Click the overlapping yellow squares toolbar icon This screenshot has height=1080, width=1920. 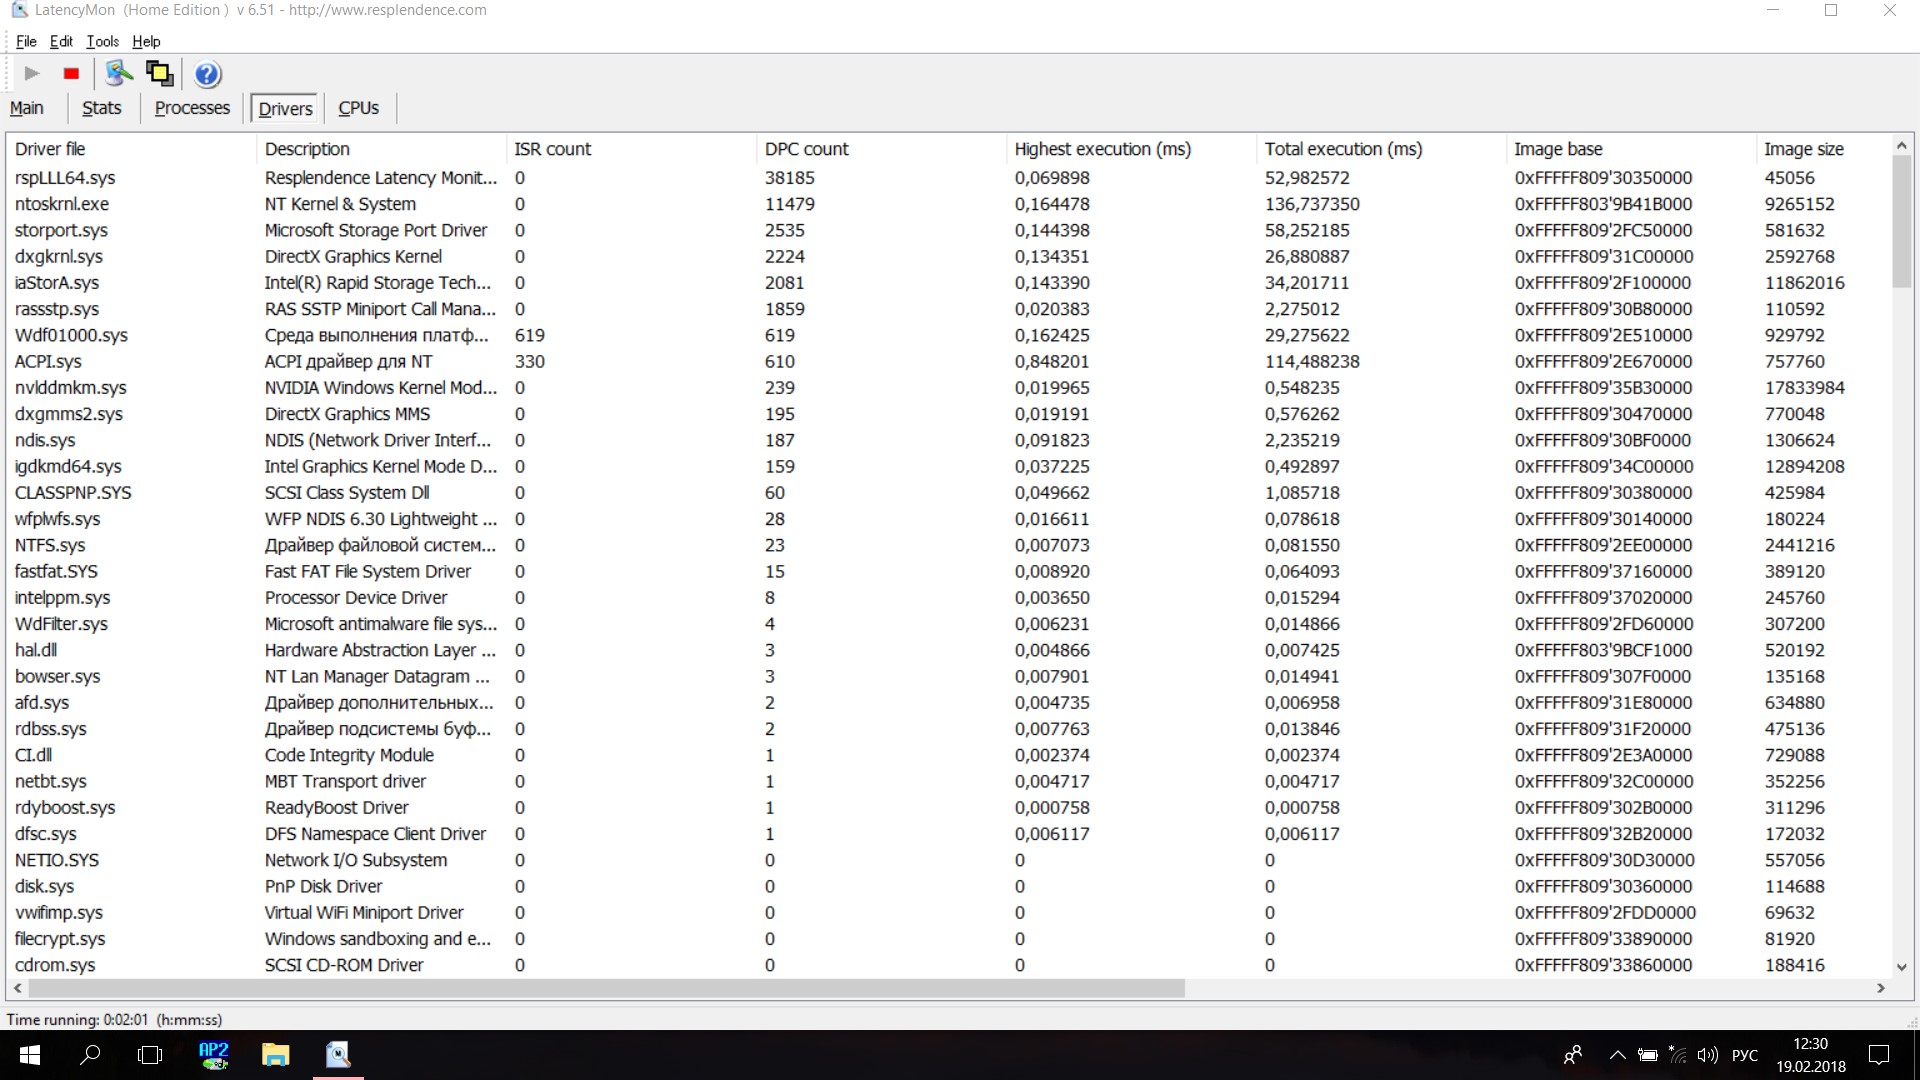[160, 73]
